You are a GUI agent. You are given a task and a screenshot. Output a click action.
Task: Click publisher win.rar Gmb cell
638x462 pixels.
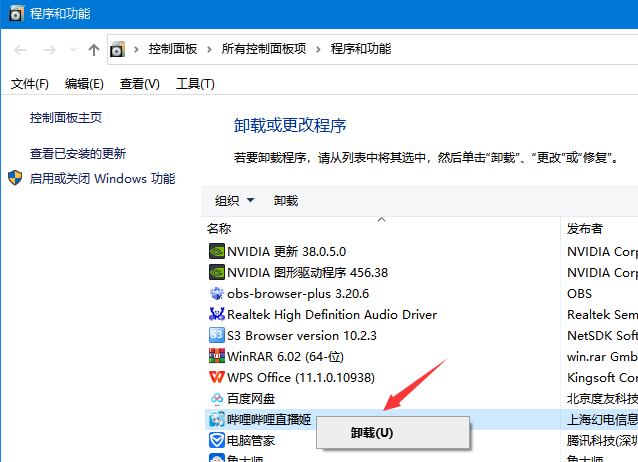[602, 357]
